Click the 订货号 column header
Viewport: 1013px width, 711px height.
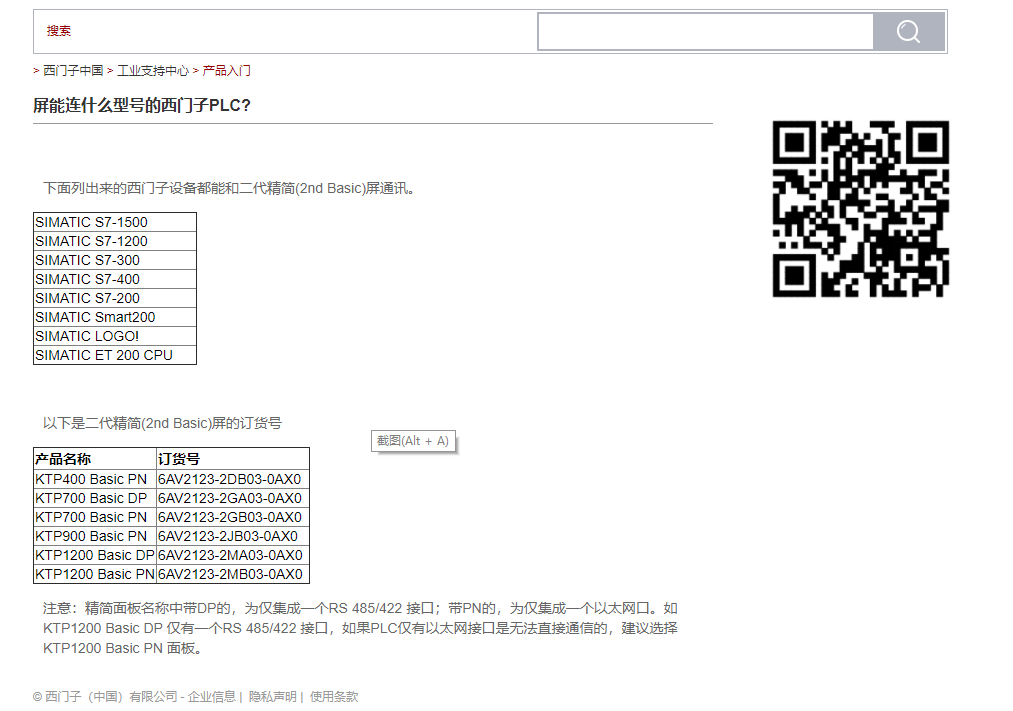click(180, 459)
